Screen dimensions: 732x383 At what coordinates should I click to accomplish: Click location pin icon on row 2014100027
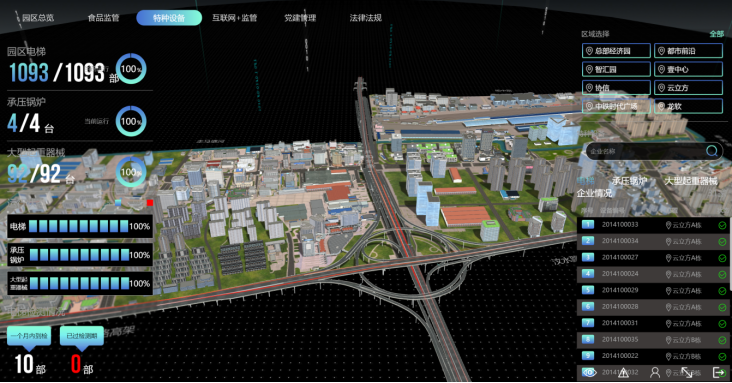[668, 258]
